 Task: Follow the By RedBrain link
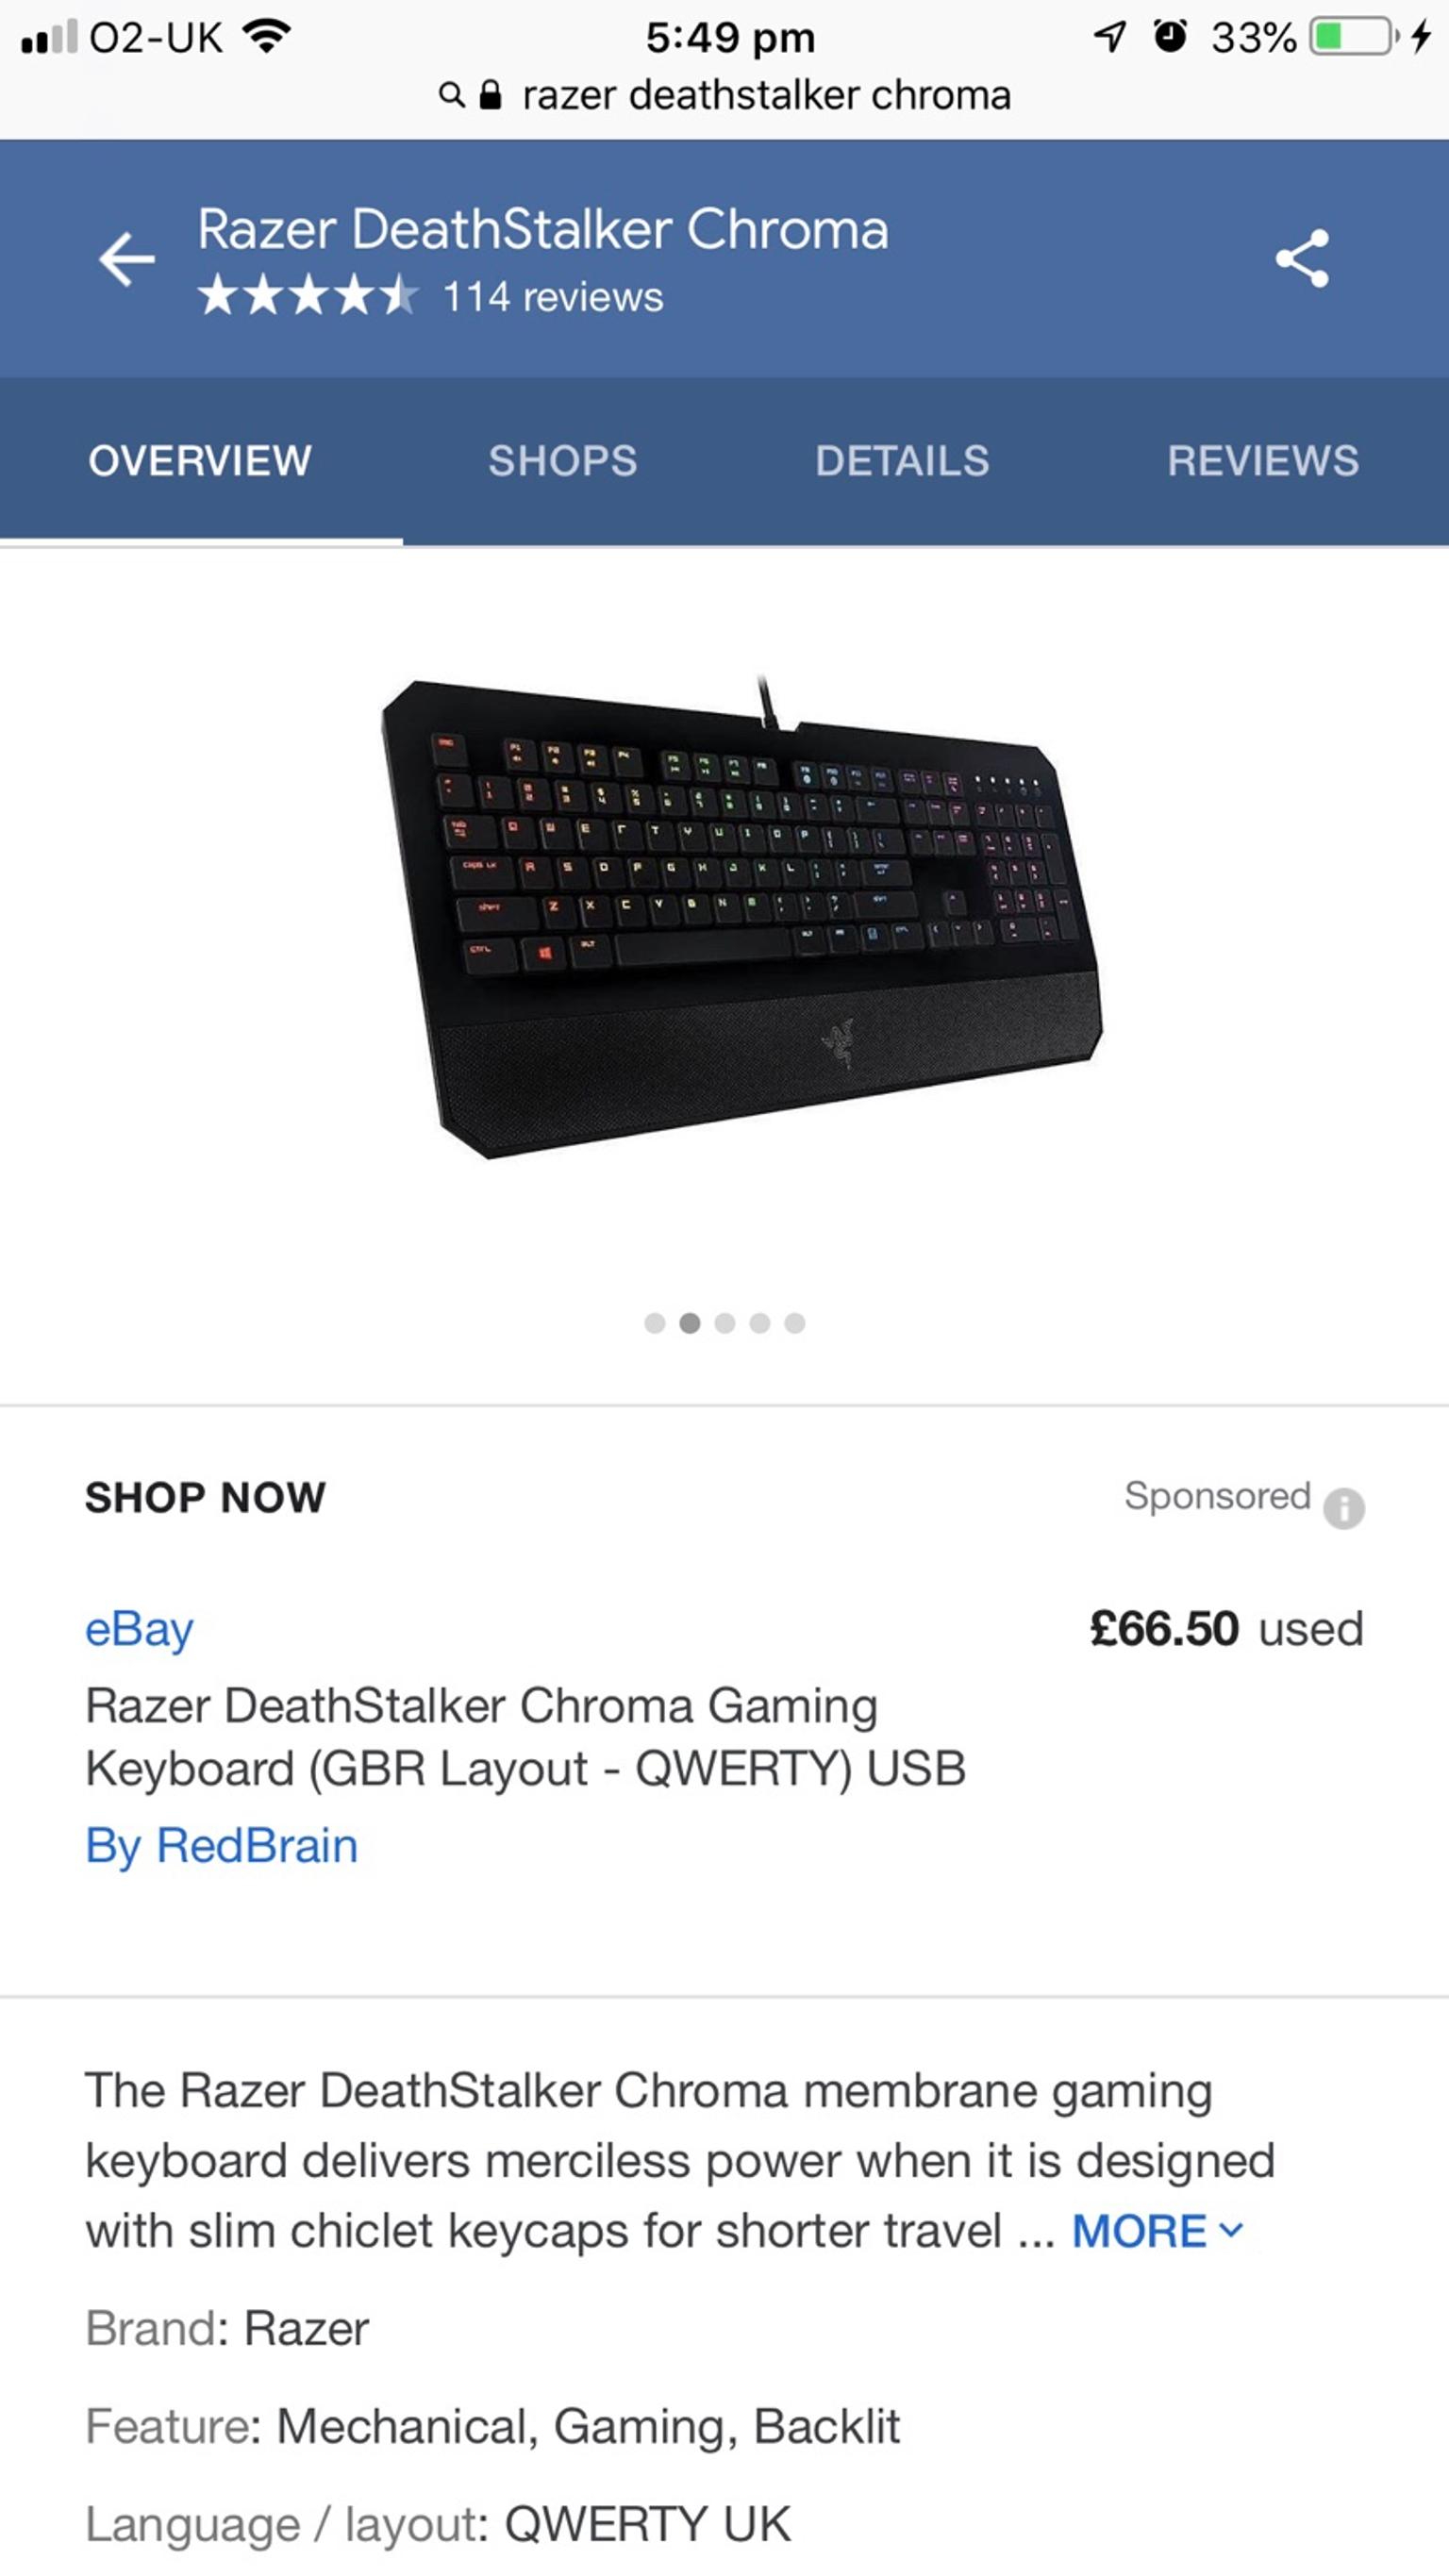click(x=222, y=1846)
